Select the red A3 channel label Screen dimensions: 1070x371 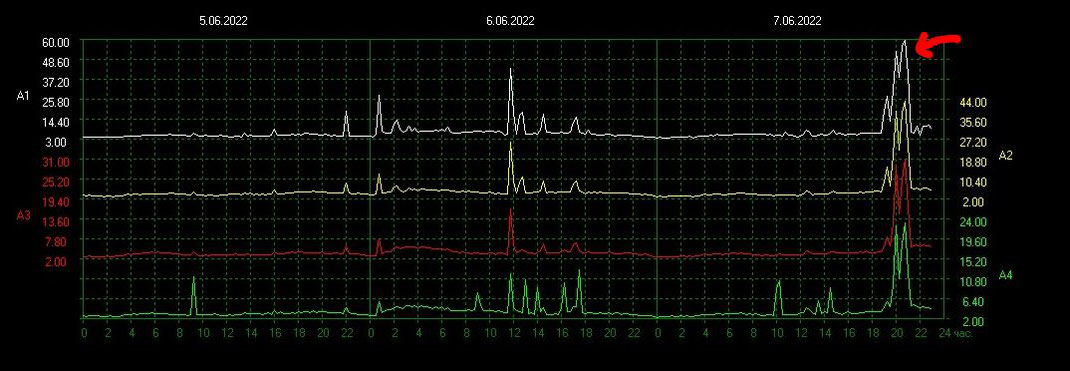23,216
